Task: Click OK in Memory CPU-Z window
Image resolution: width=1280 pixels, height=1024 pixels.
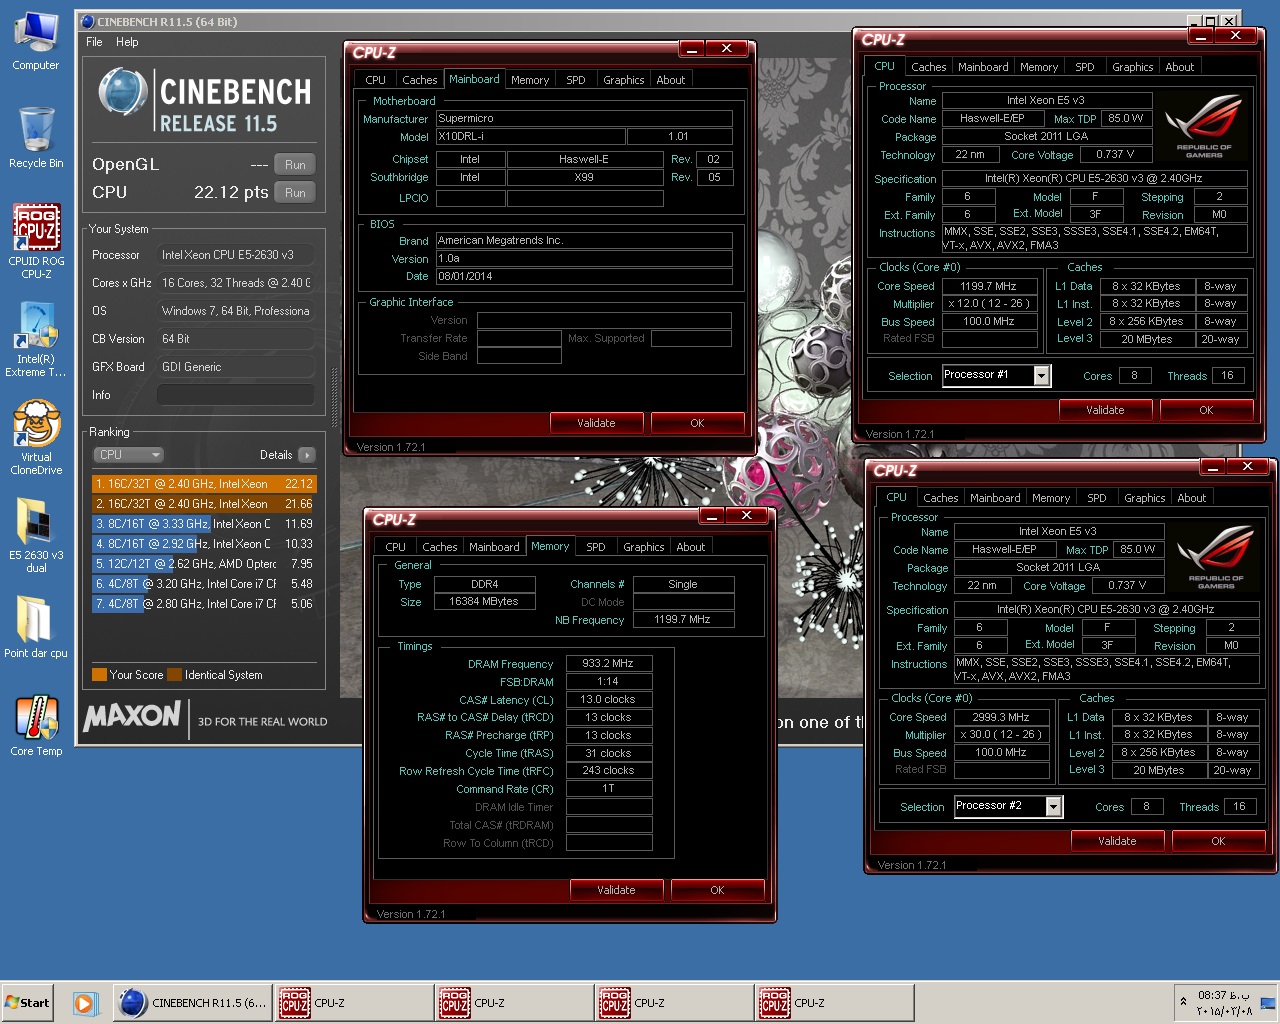Action: [x=718, y=890]
